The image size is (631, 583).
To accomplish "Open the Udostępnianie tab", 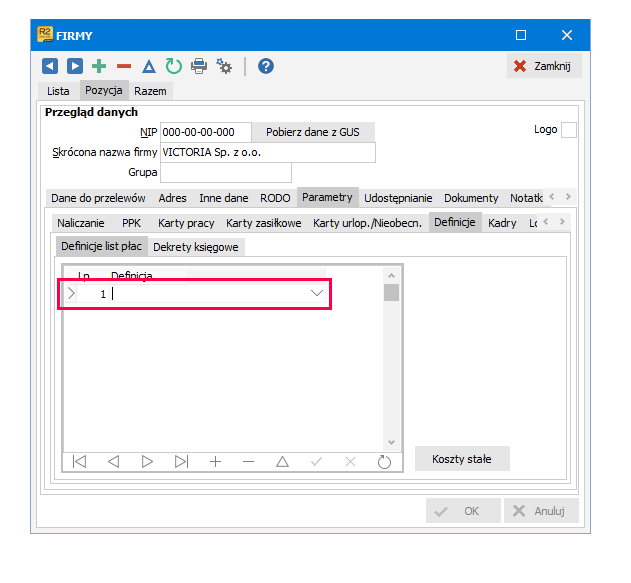I will point(398,198).
